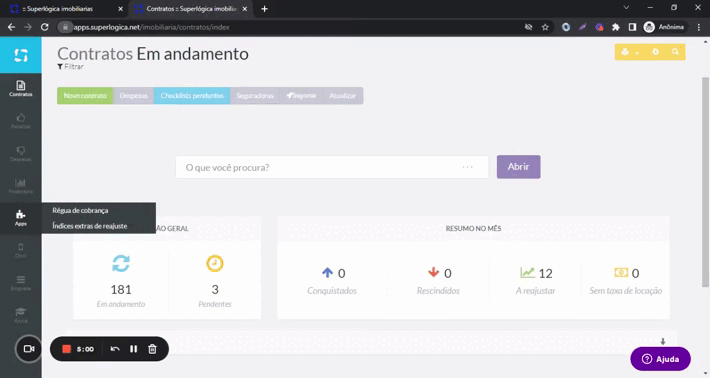Open the Empresa sidebar section

[x=20, y=283]
